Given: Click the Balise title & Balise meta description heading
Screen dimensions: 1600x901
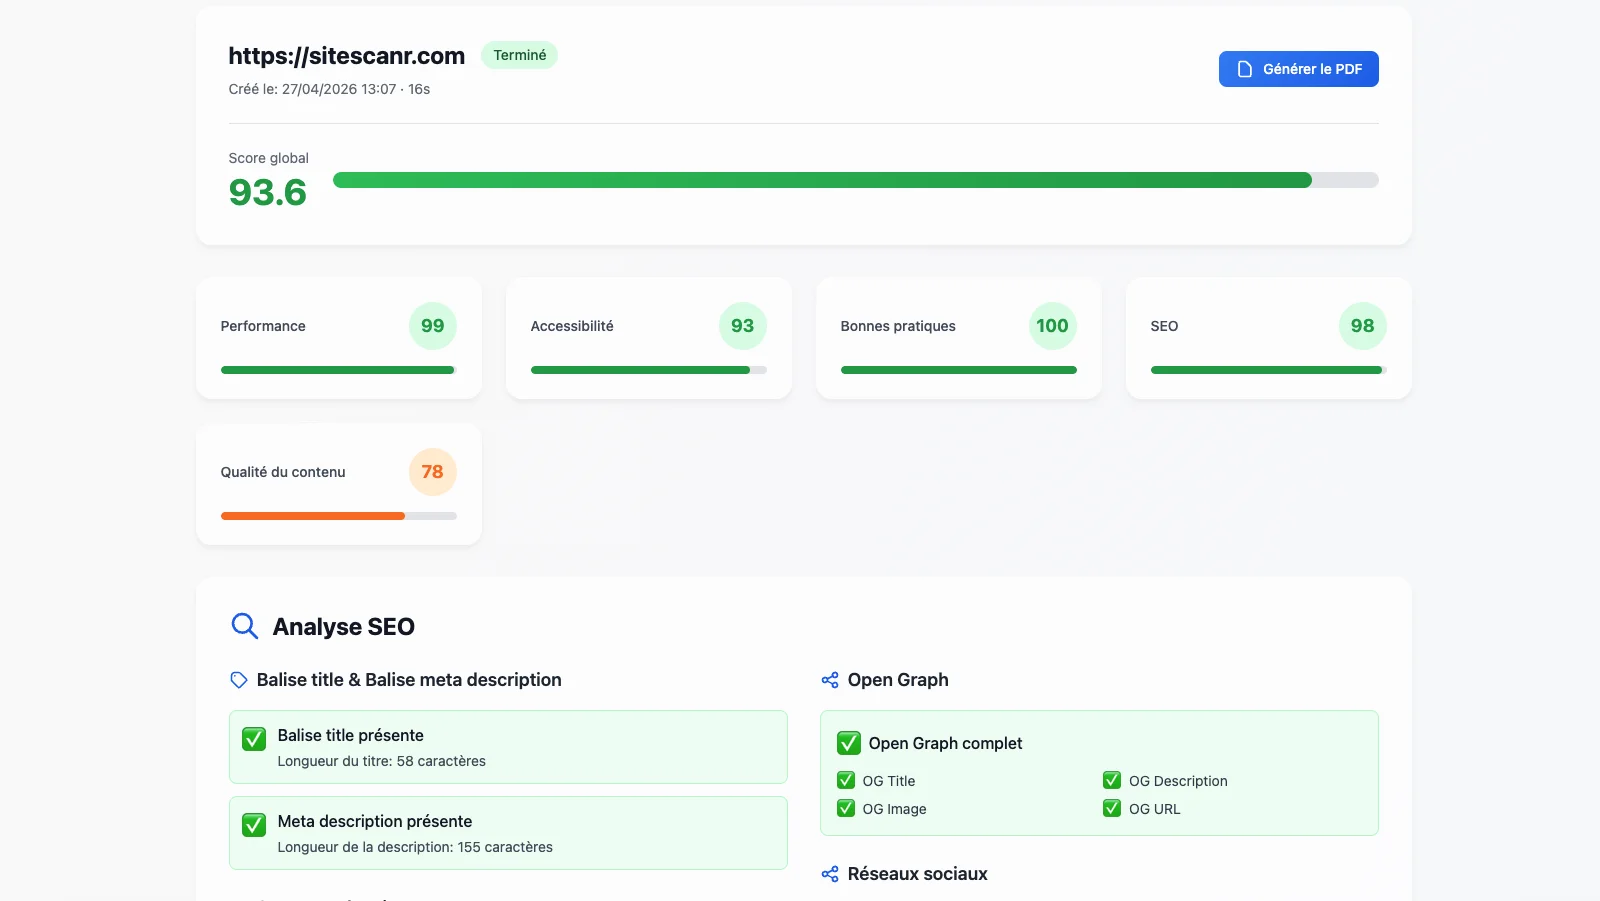Looking at the screenshot, I should point(409,680).
